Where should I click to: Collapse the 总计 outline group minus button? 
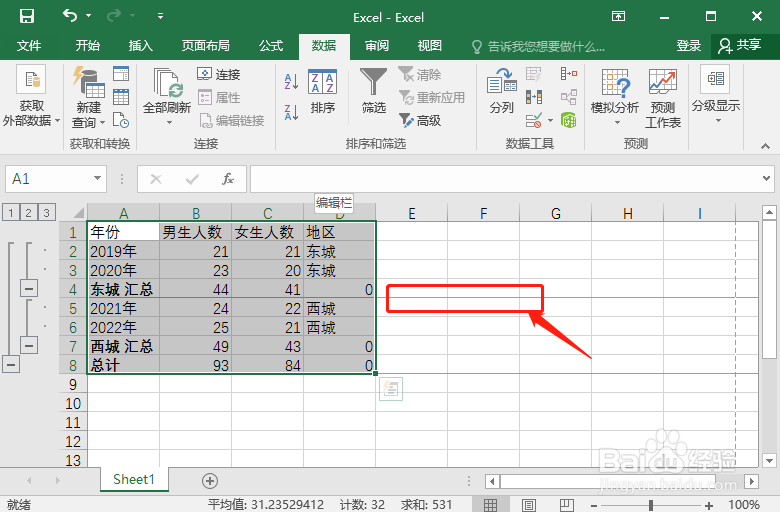(11, 364)
